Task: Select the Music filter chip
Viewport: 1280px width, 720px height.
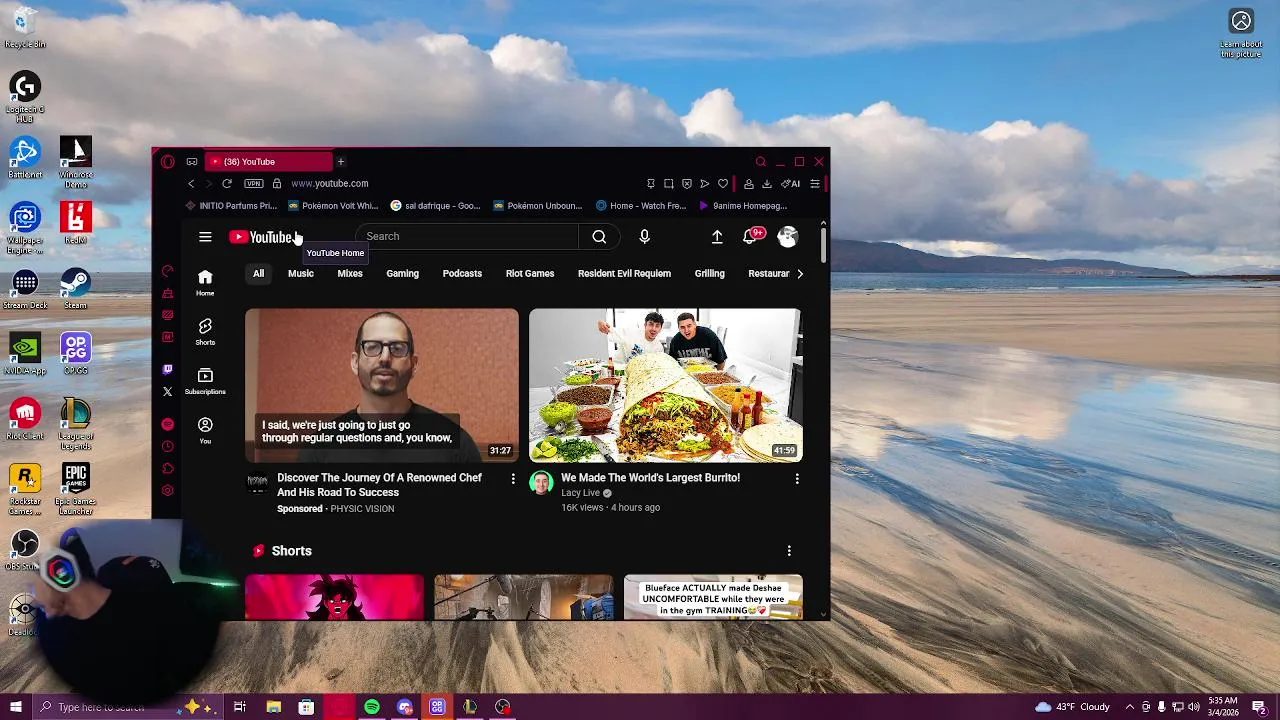Action: [301, 274]
